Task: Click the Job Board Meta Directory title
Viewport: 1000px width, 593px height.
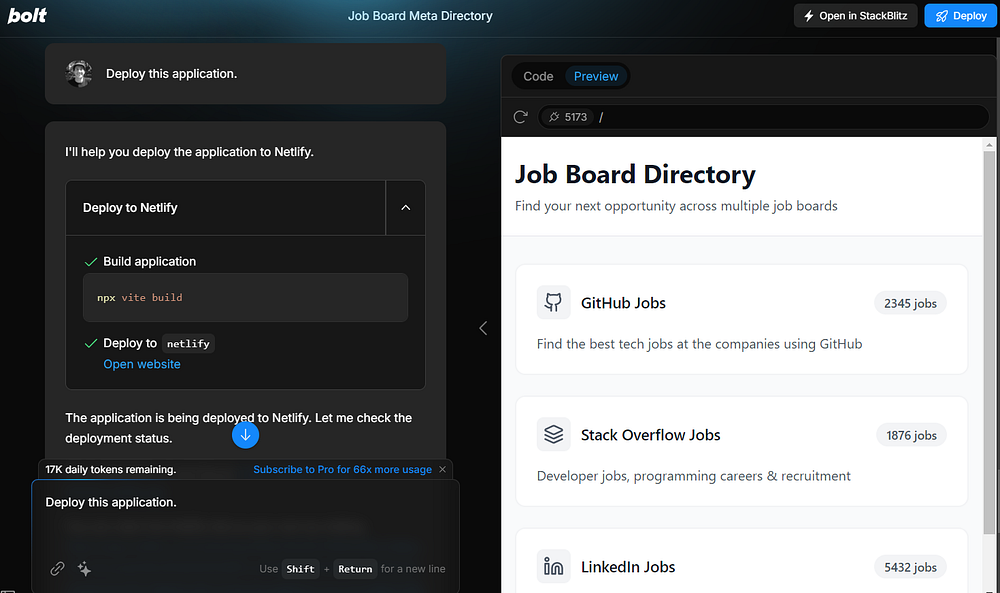Action: tap(420, 16)
